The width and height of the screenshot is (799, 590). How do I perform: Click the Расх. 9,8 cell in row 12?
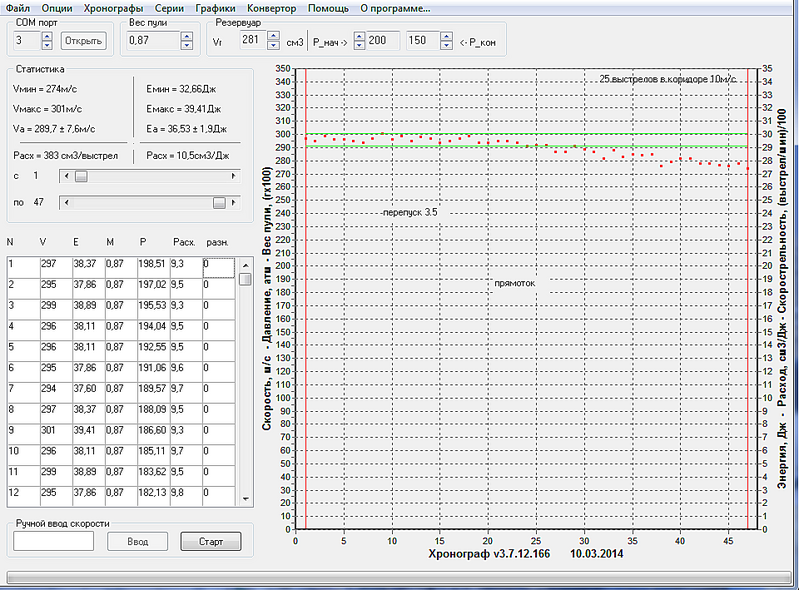pyautogui.click(x=186, y=496)
